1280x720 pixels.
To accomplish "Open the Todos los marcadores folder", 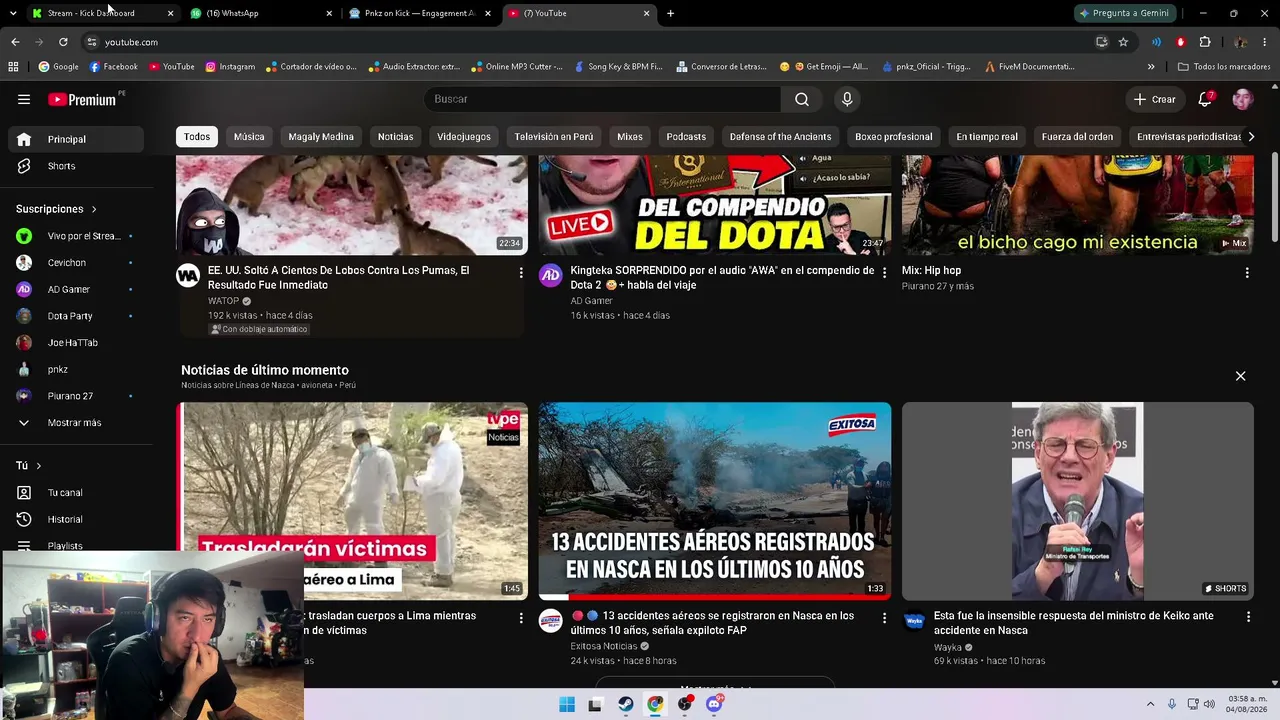I will (x=1224, y=67).
